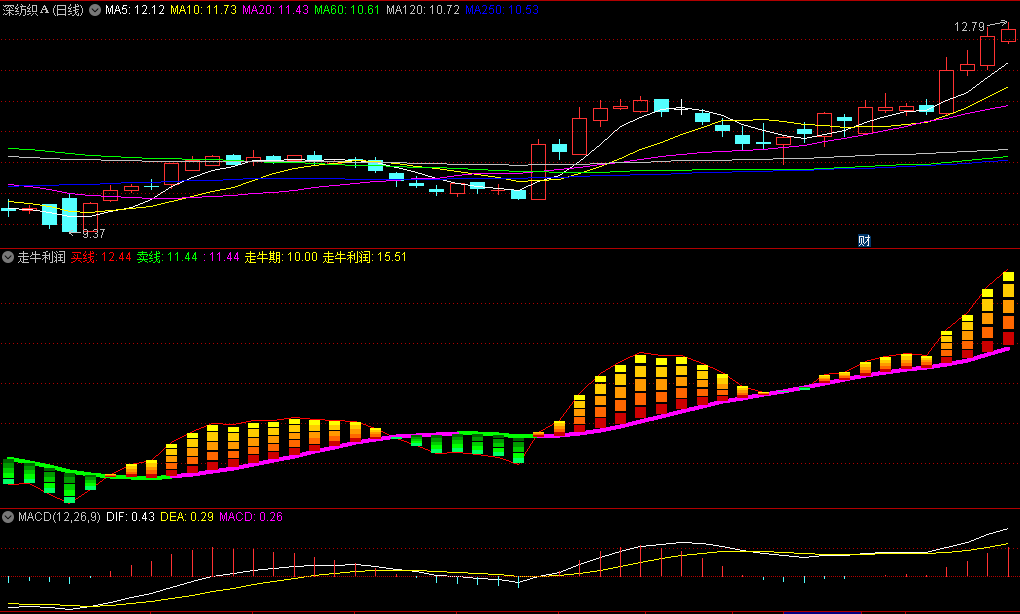
Task: Select the 深纺织A (日线) stock title
Action: 43,10
